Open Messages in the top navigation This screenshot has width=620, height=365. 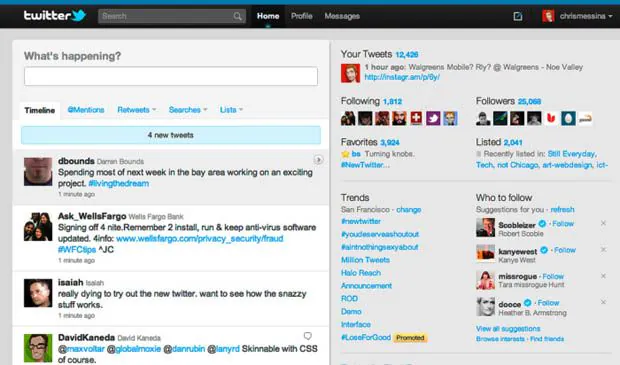342,16
